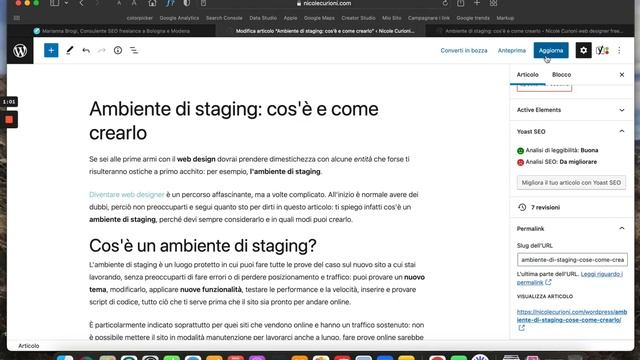Add a new Safari tab
This screenshot has width=640, height=360.
[477, 3]
